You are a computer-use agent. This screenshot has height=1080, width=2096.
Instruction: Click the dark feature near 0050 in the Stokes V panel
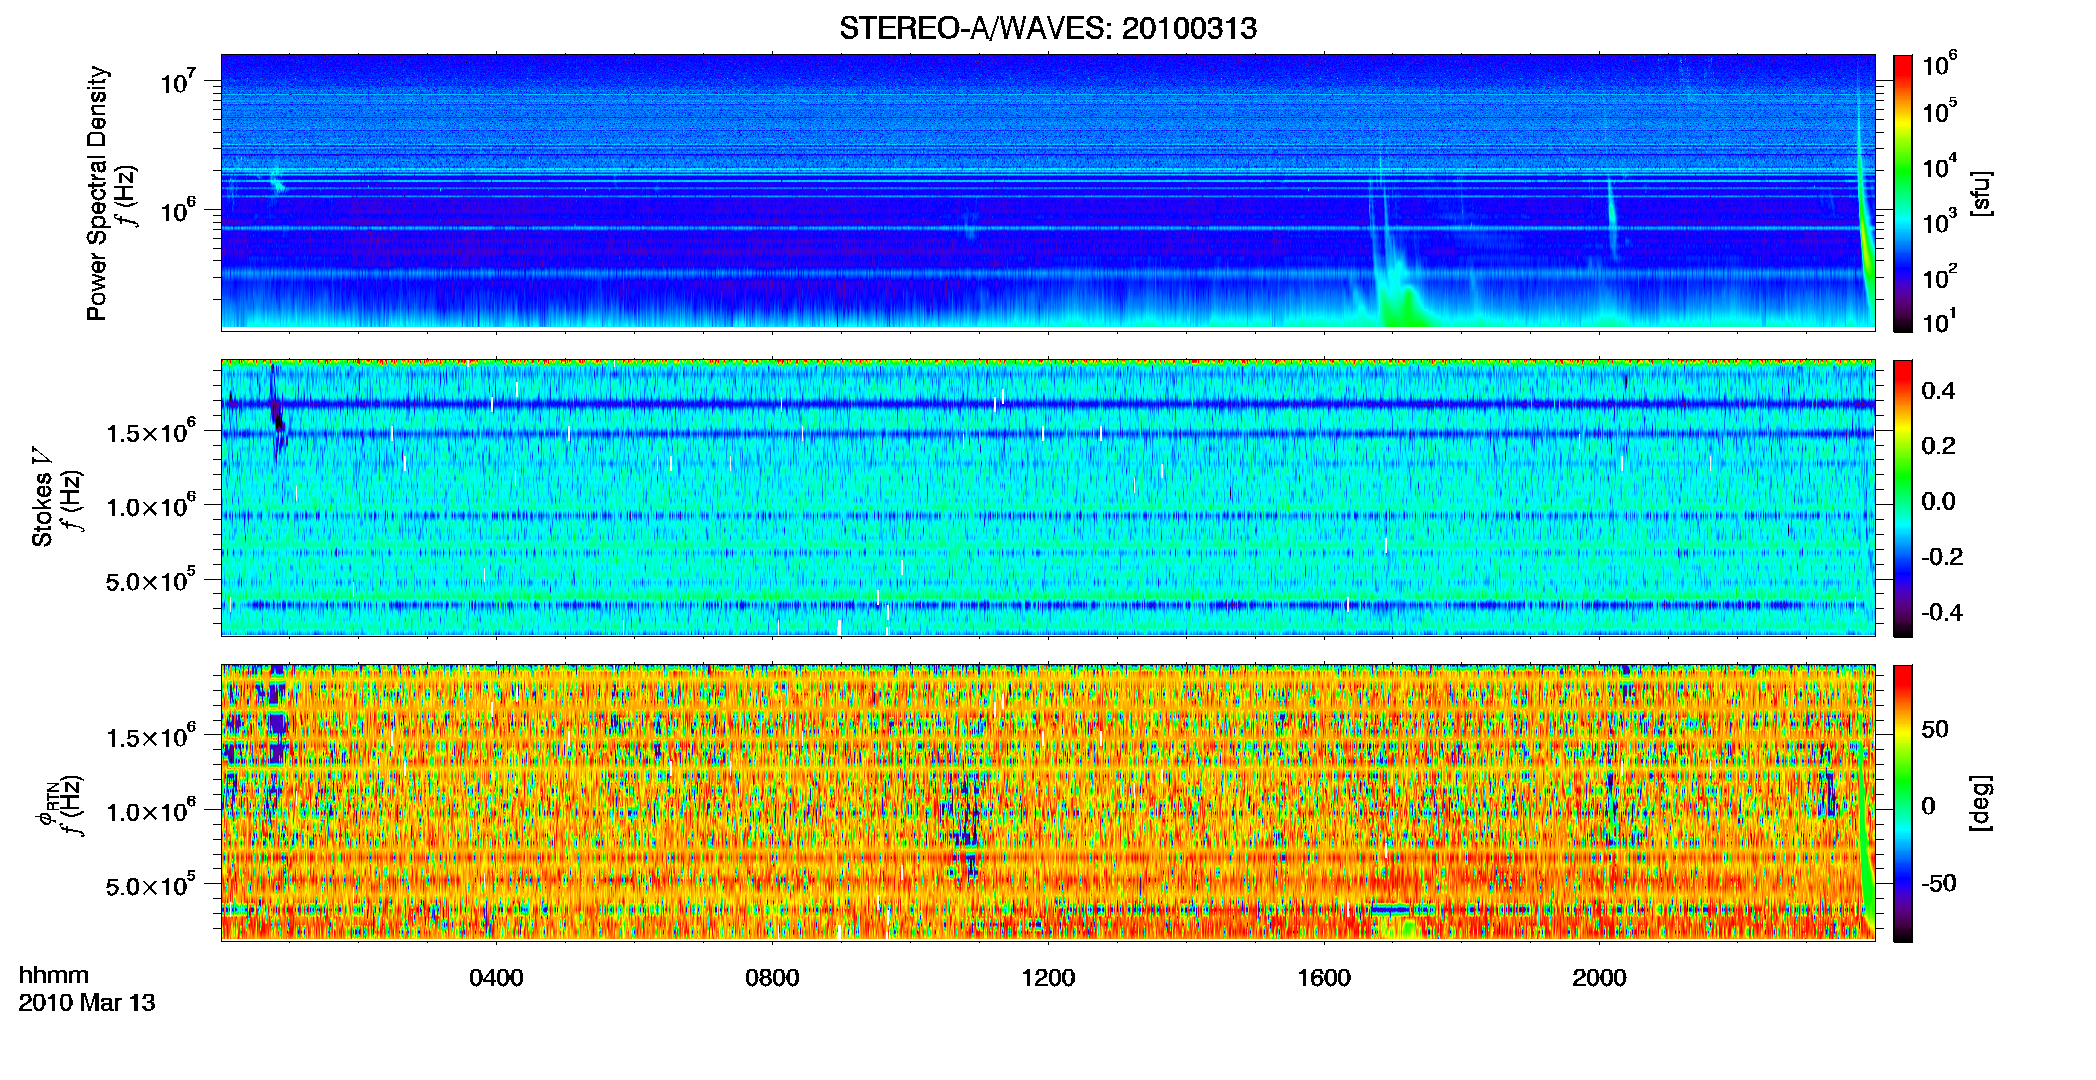tap(276, 412)
